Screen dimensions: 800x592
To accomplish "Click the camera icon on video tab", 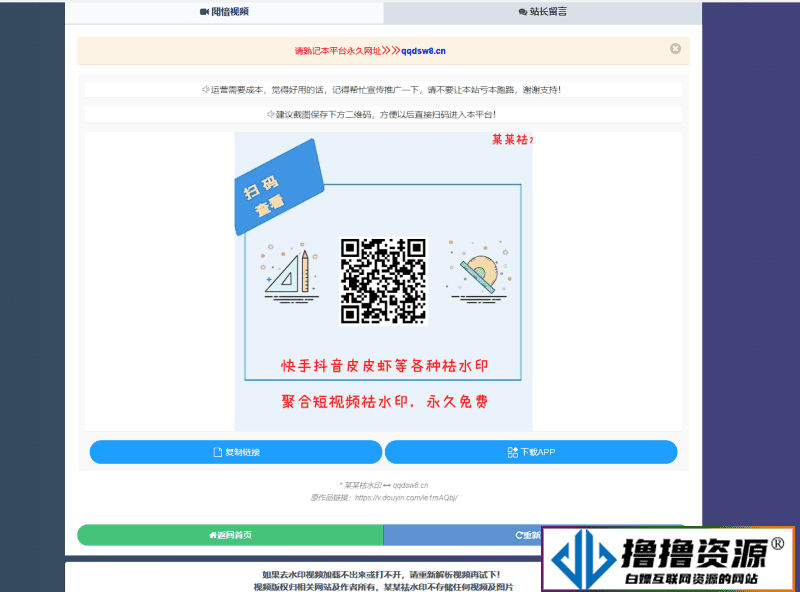I will [204, 12].
